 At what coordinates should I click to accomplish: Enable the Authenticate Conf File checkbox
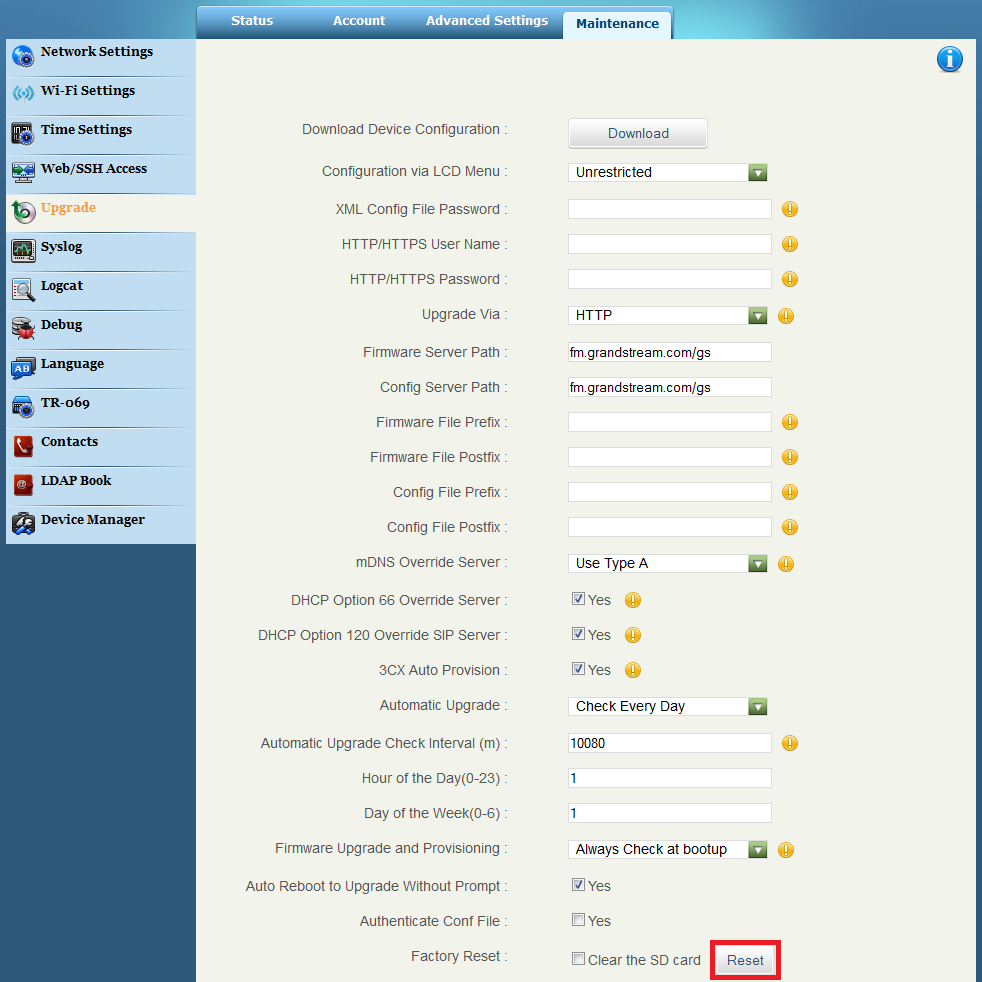point(578,920)
